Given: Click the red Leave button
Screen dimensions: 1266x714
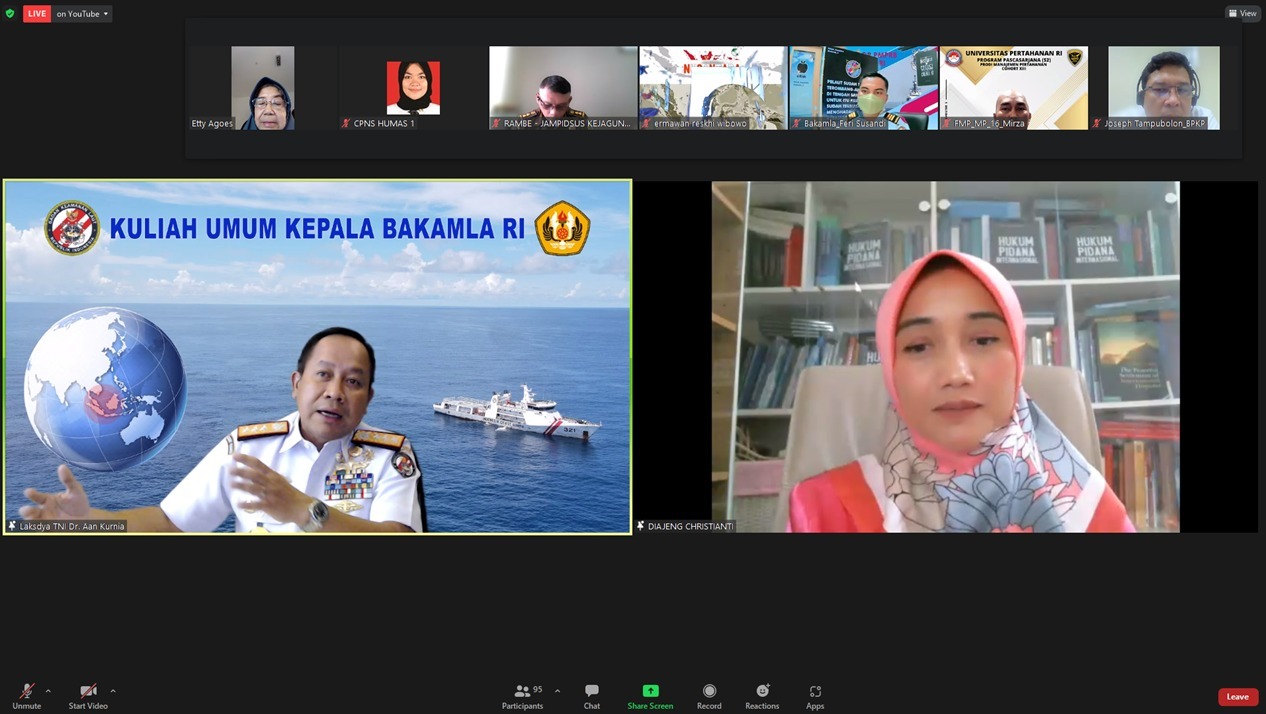Looking at the screenshot, I should point(1238,697).
